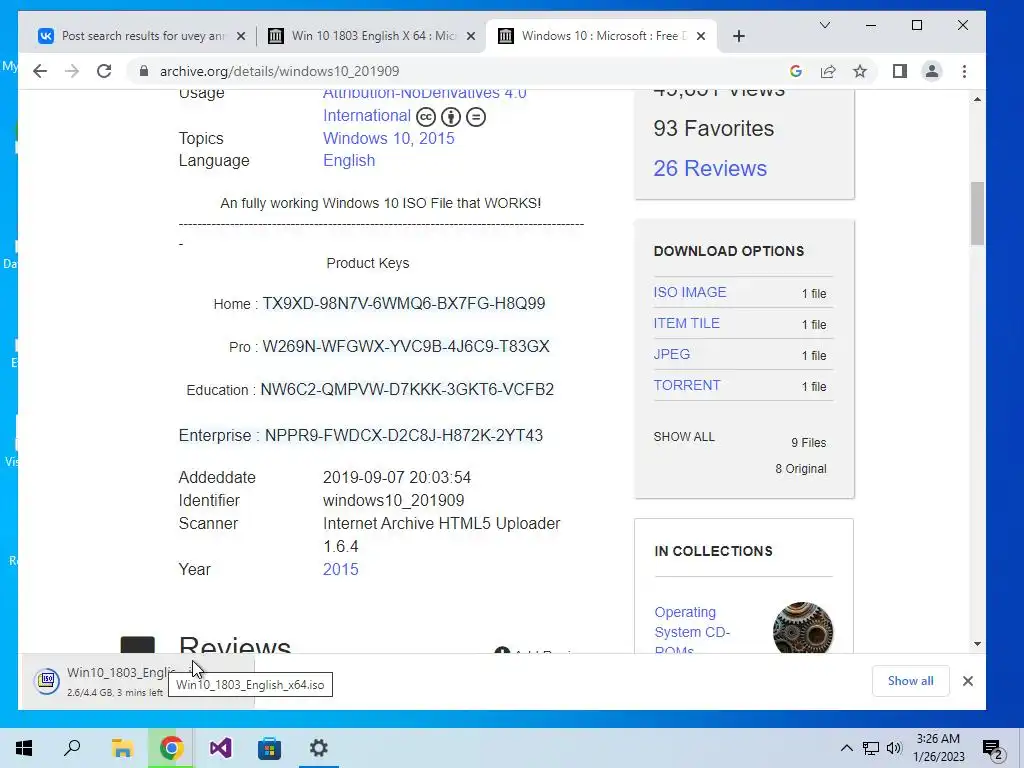Download JPEG option
The image size is (1024, 768).
pos(671,354)
